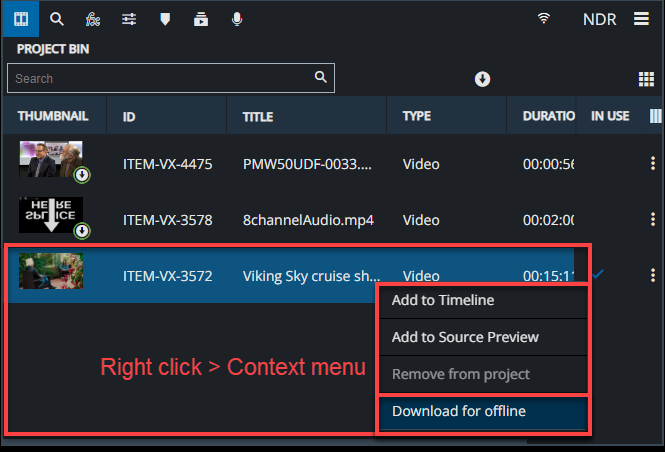Choose Add to Source Preview
Screen dimensions: 665x452
click(465, 337)
